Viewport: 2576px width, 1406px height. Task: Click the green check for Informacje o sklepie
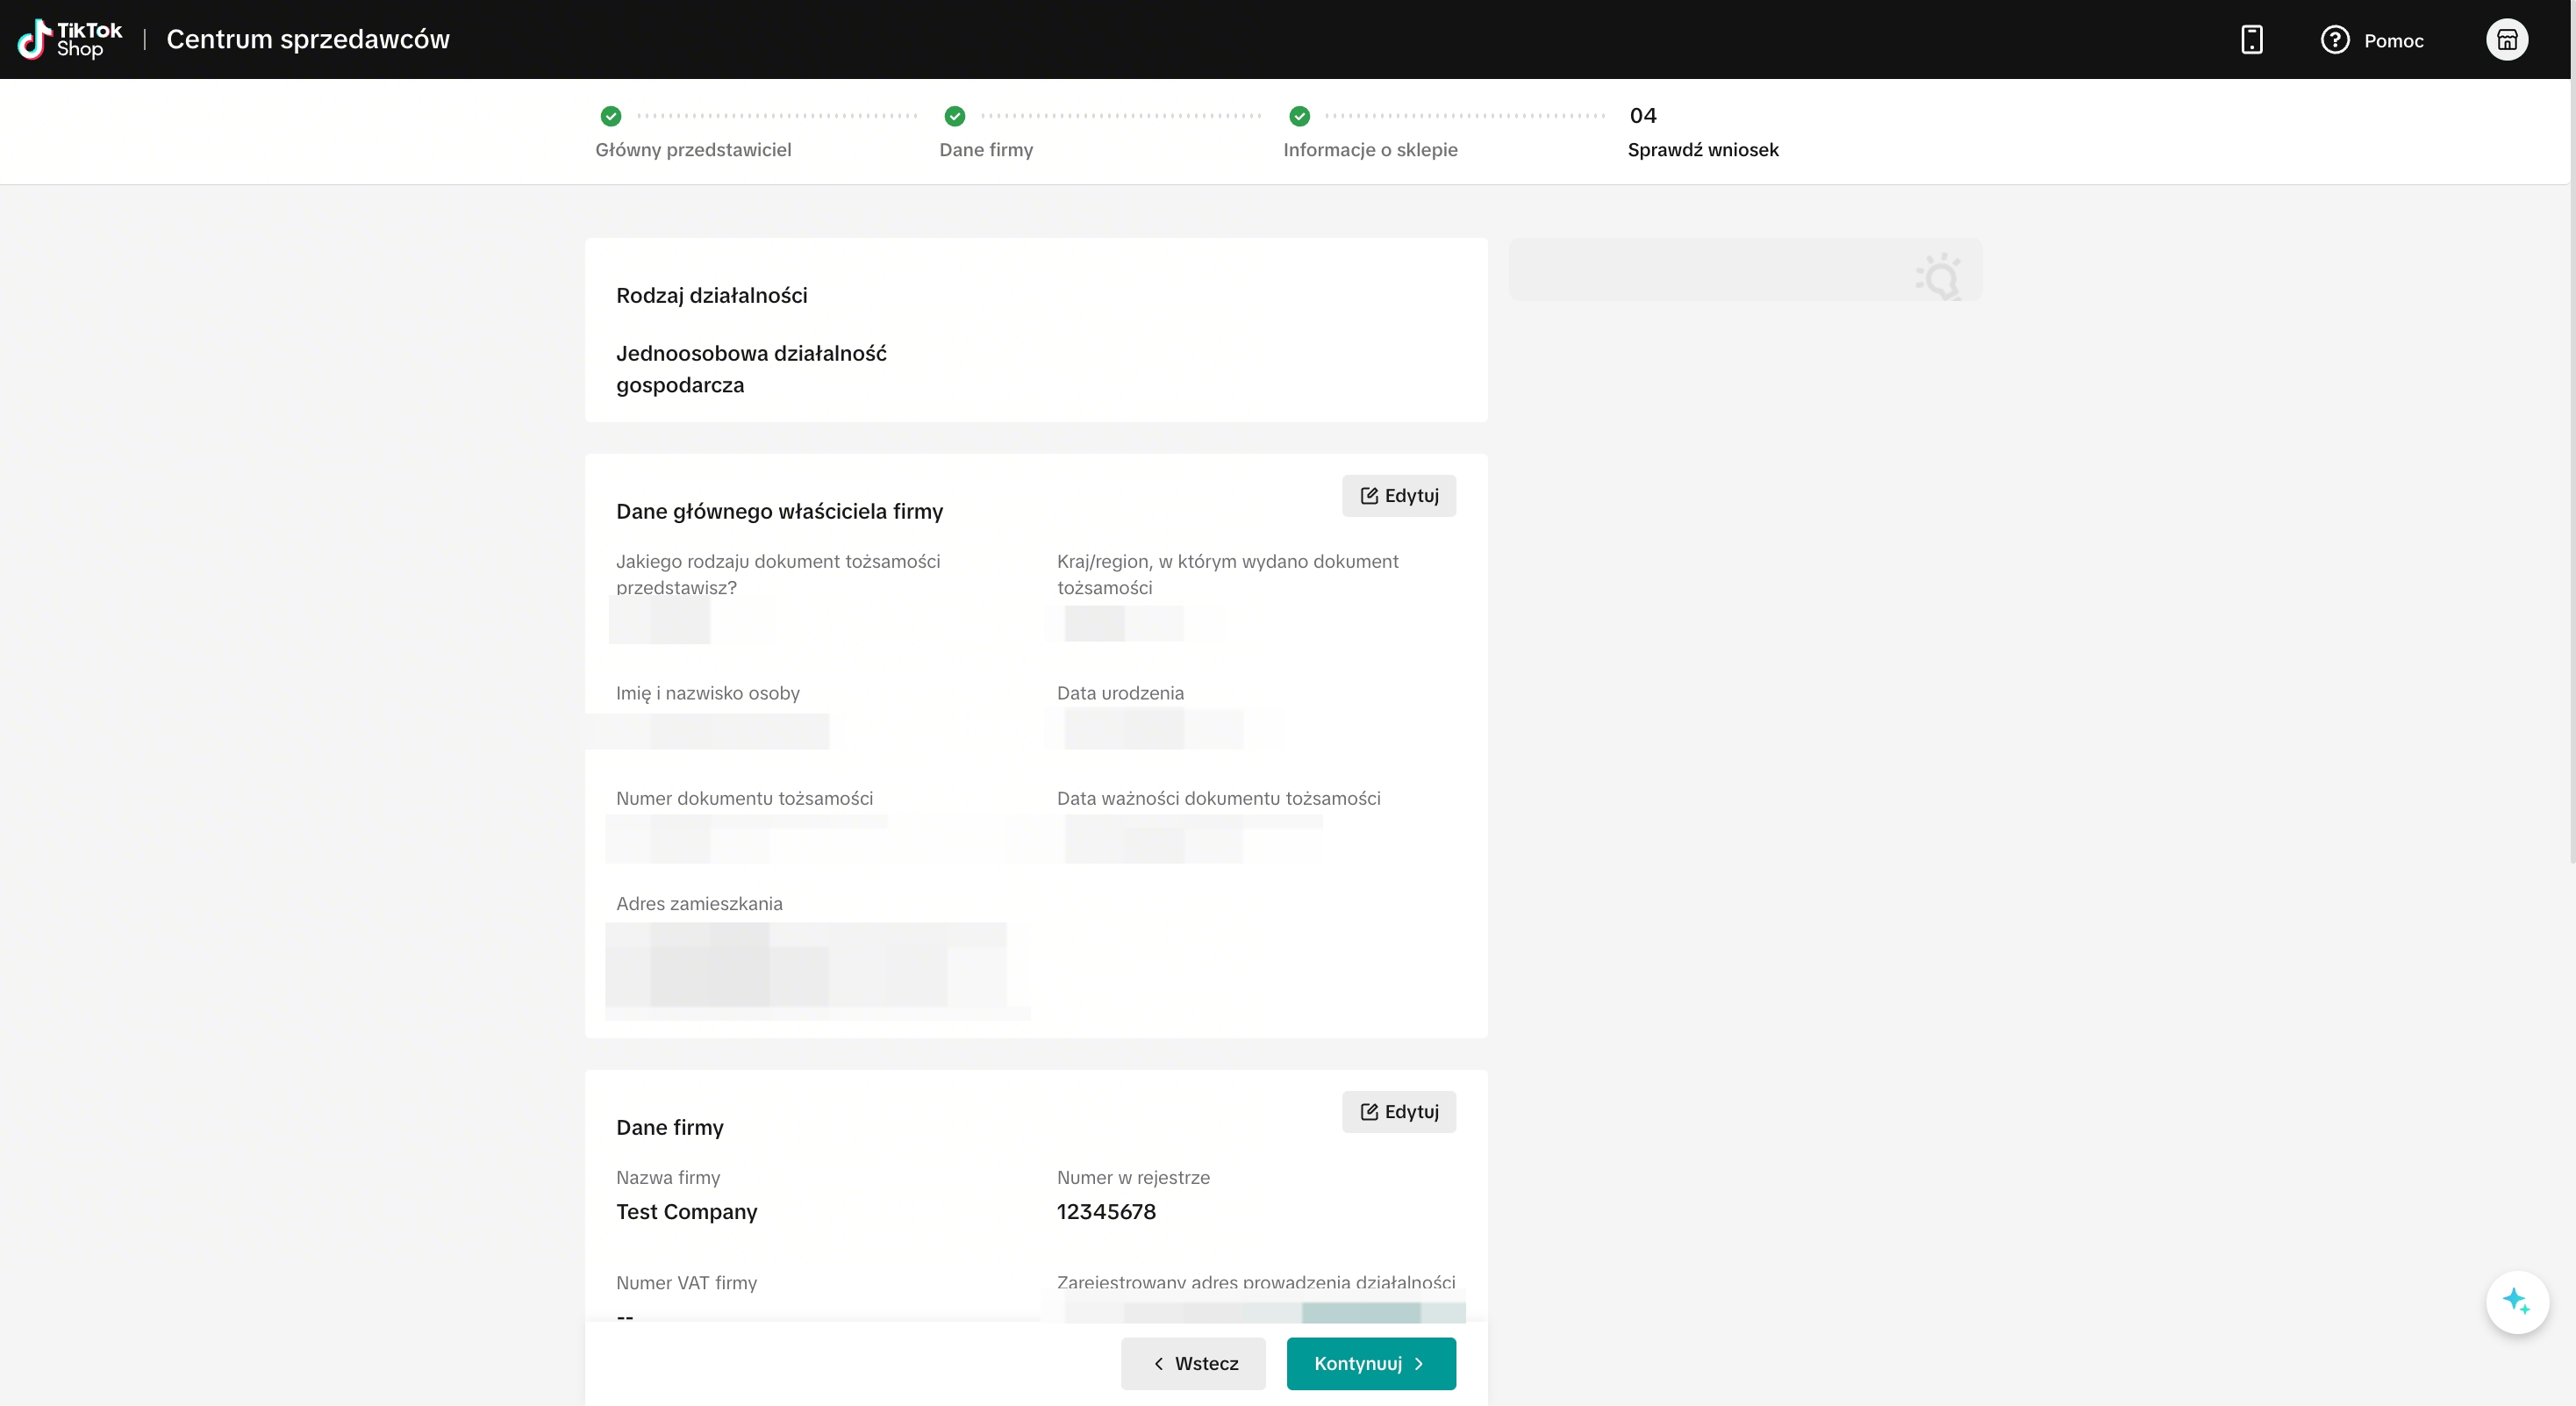tap(1299, 116)
